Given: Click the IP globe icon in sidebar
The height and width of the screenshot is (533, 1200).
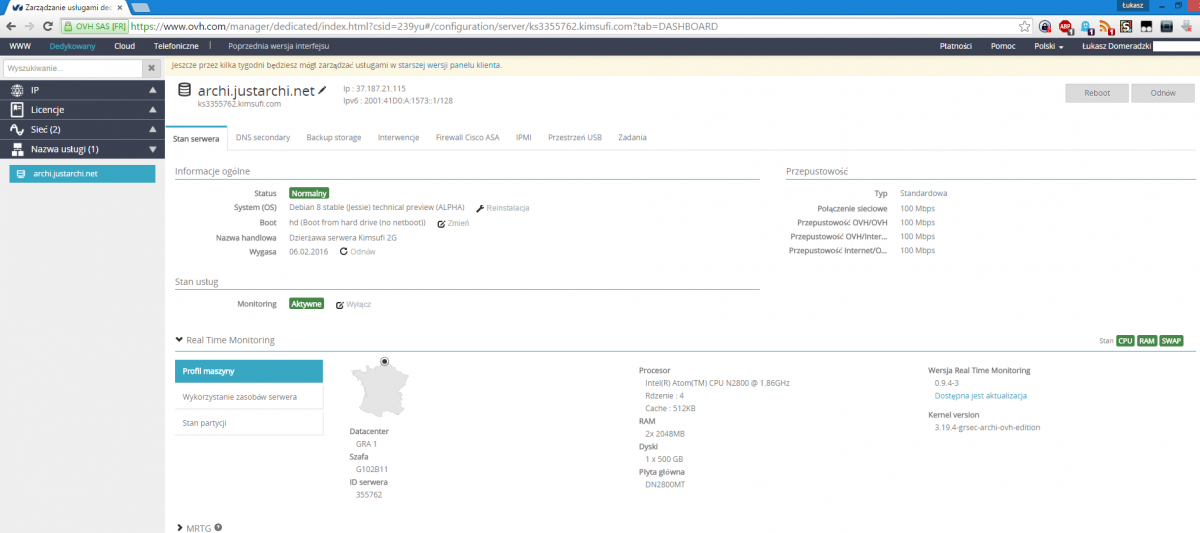Looking at the screenshot, I should (x=16, y=90).
